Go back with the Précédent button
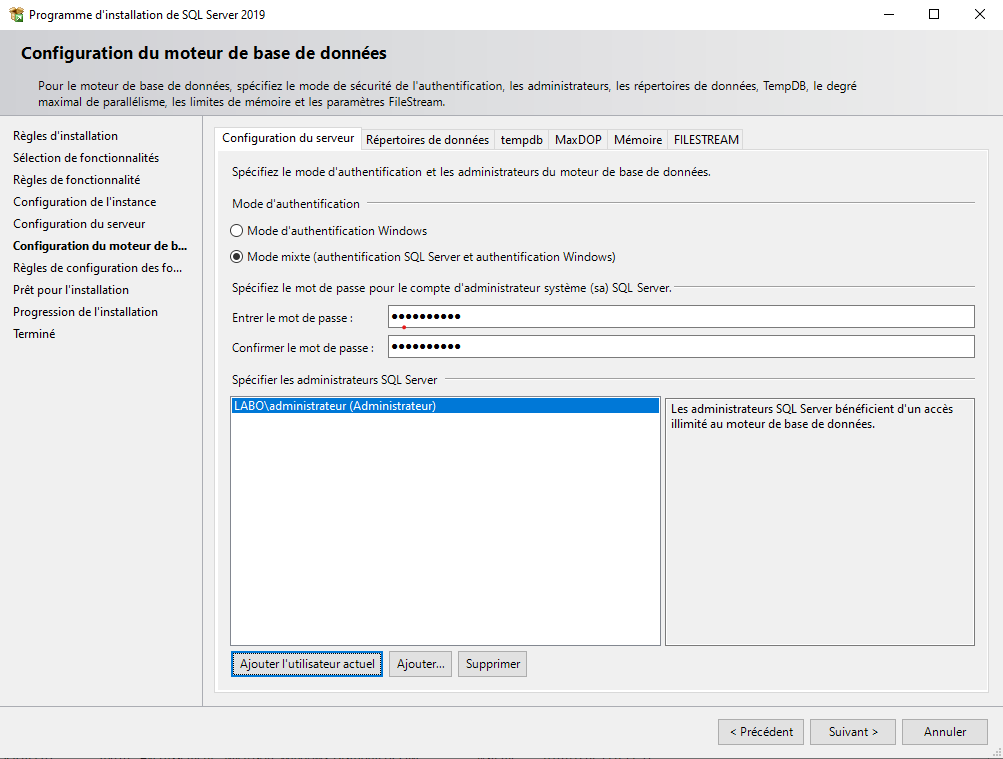 (760, 732)
